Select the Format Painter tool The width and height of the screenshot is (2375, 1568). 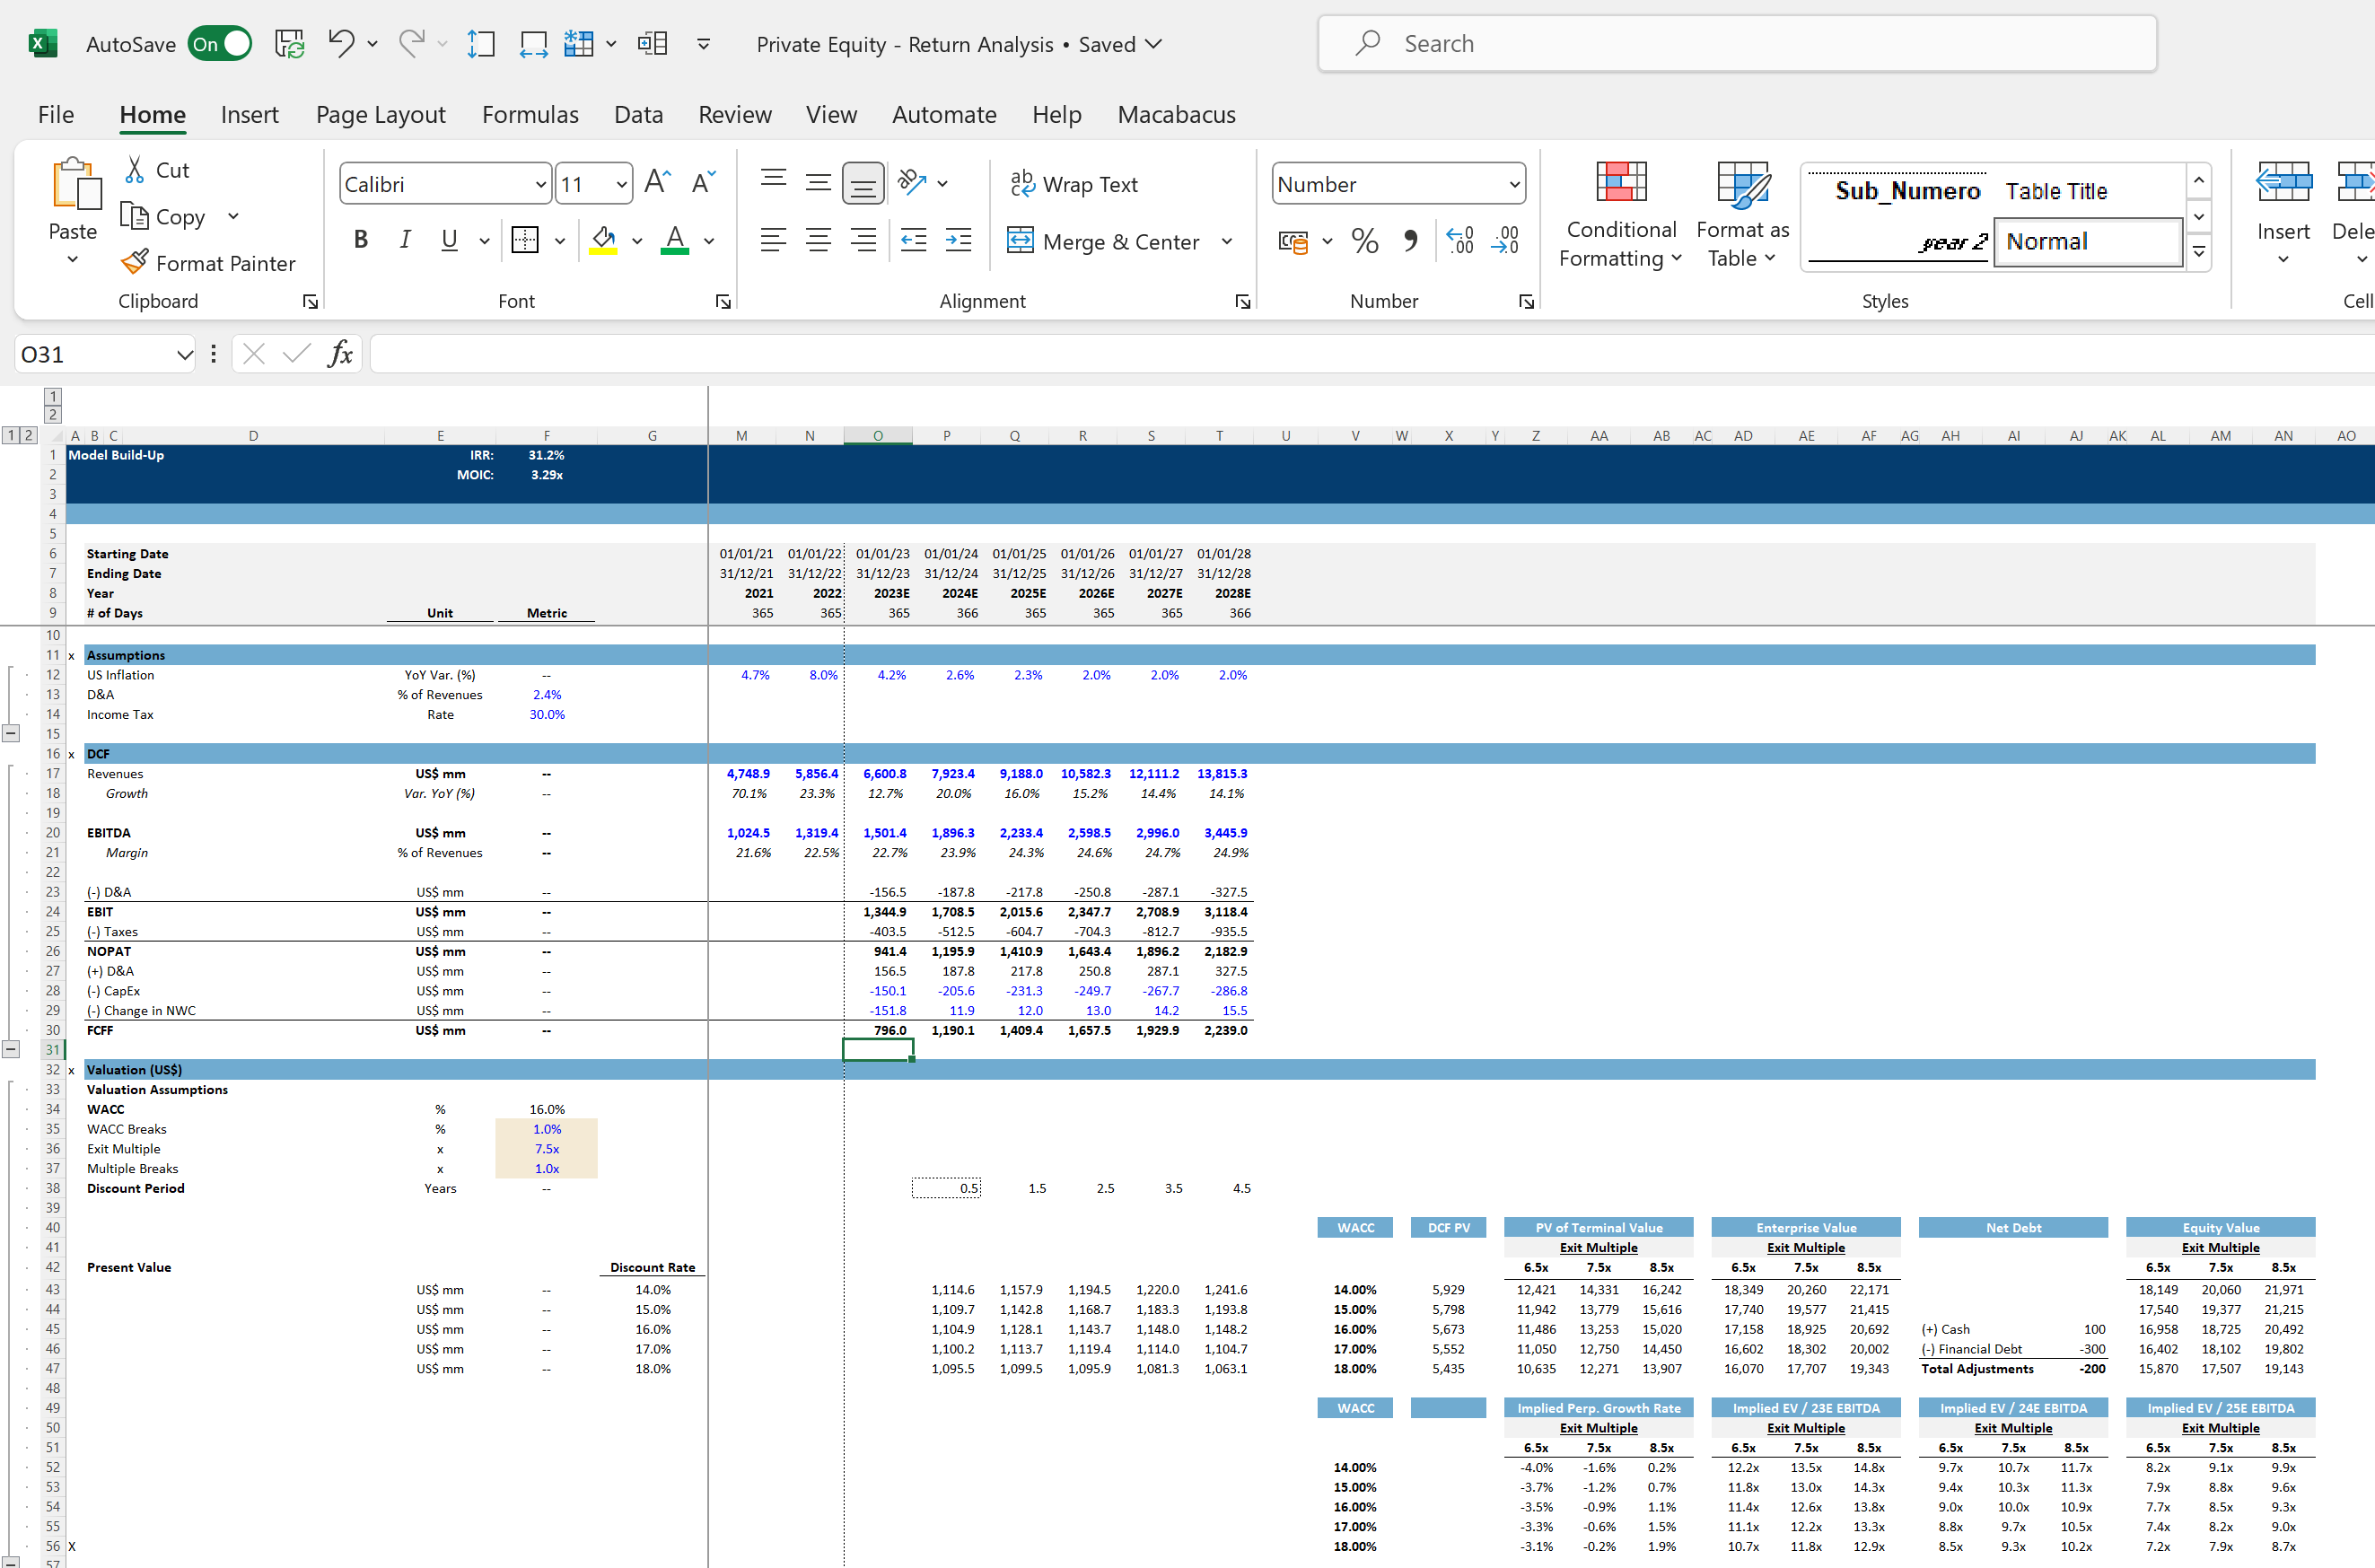click(x=210, y=263)
